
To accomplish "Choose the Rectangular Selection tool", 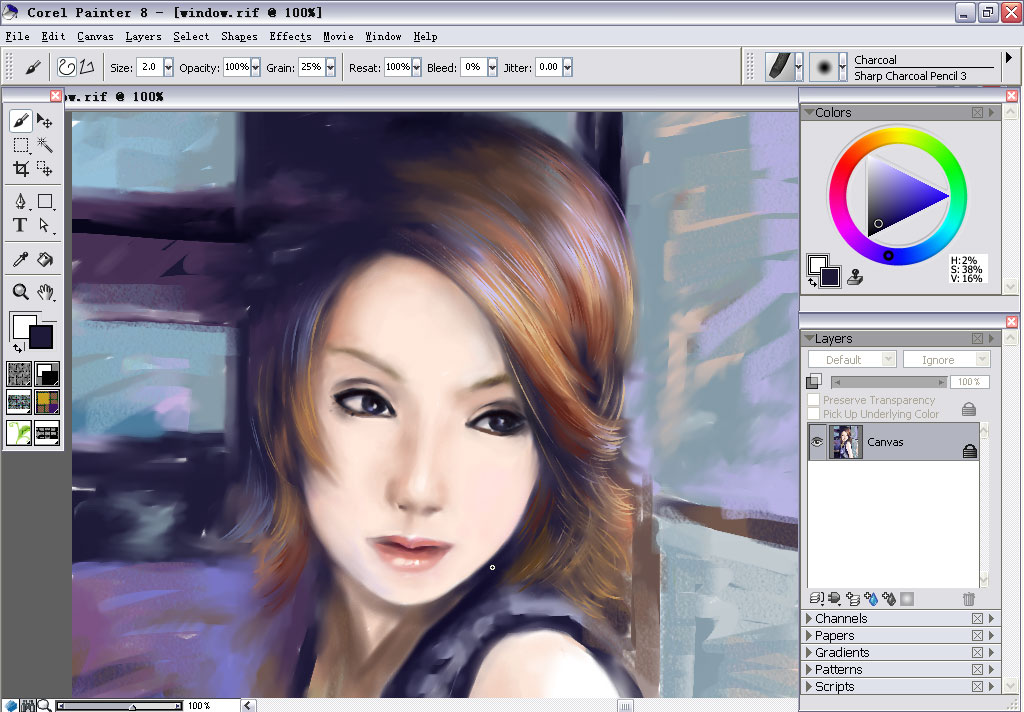I will pyautogui.click(x=21, y=145).
